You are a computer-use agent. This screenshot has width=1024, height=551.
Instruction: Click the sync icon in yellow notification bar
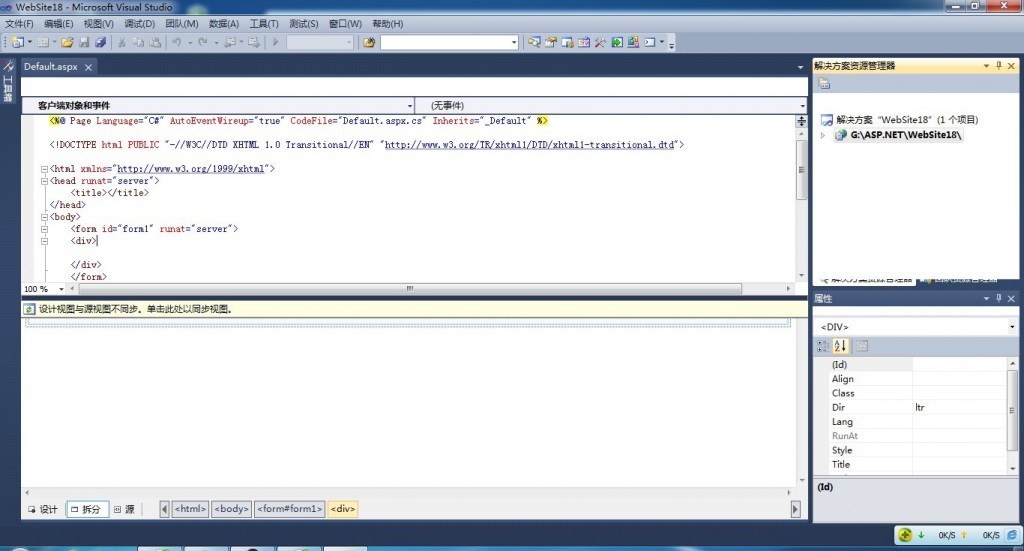pyautogui.click(x=29, y=309)
